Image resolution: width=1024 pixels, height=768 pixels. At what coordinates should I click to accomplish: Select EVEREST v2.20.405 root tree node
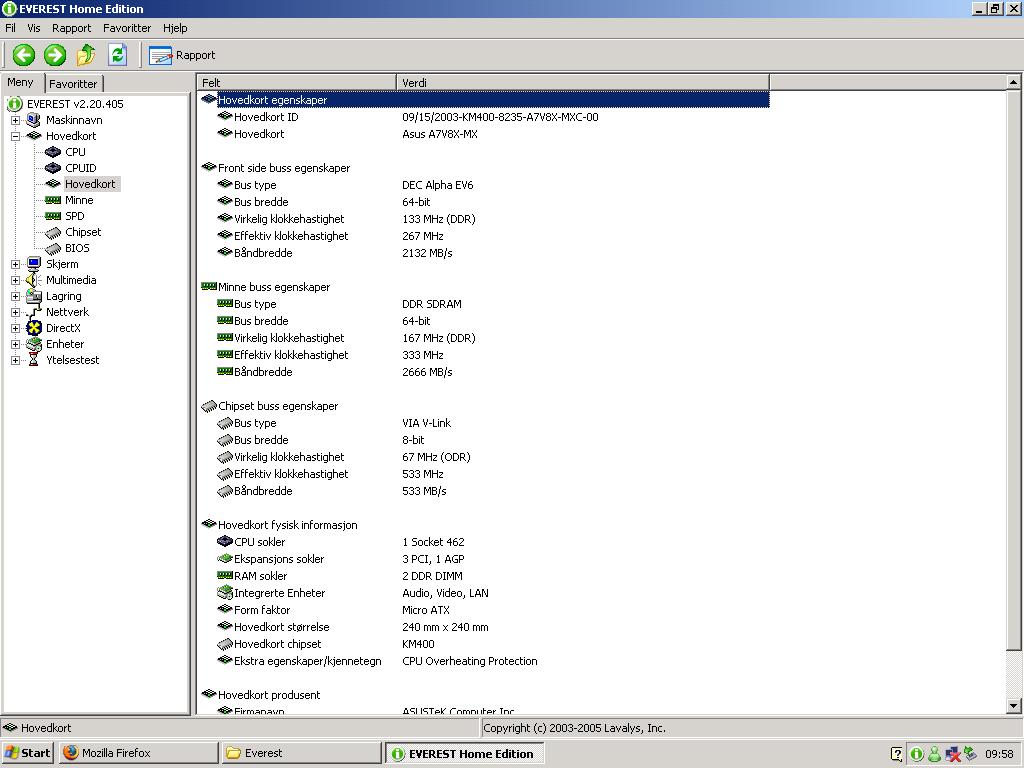[x=75, y=104]
